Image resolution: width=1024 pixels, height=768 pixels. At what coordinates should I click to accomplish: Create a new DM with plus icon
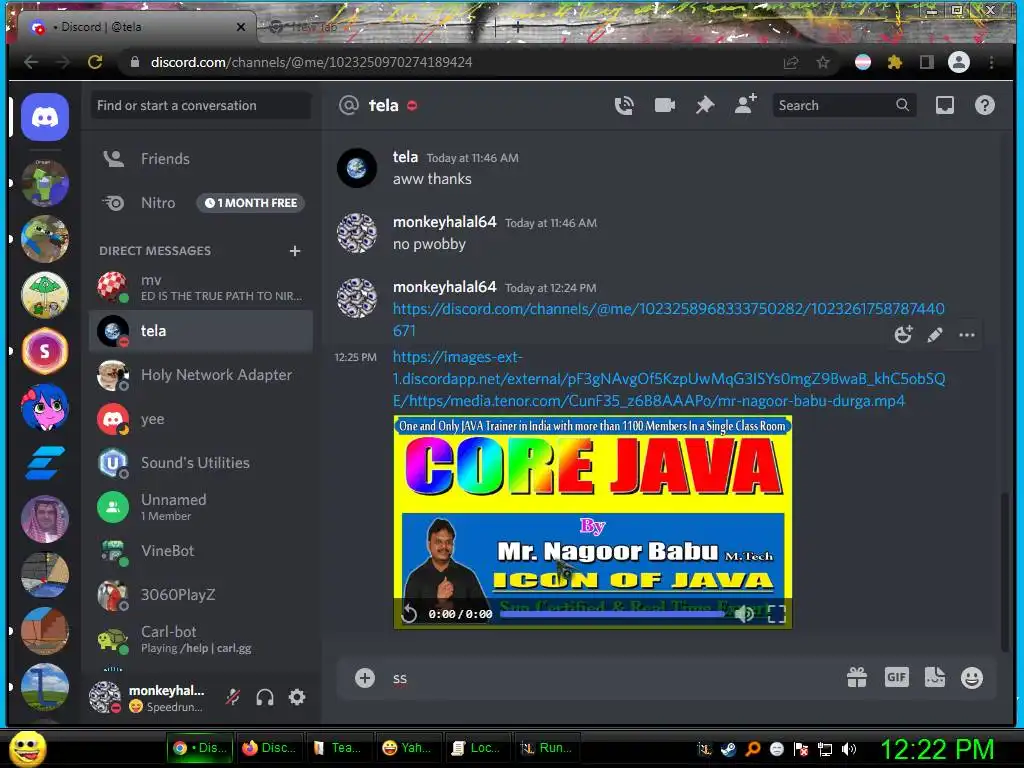(x=295, y=251)
